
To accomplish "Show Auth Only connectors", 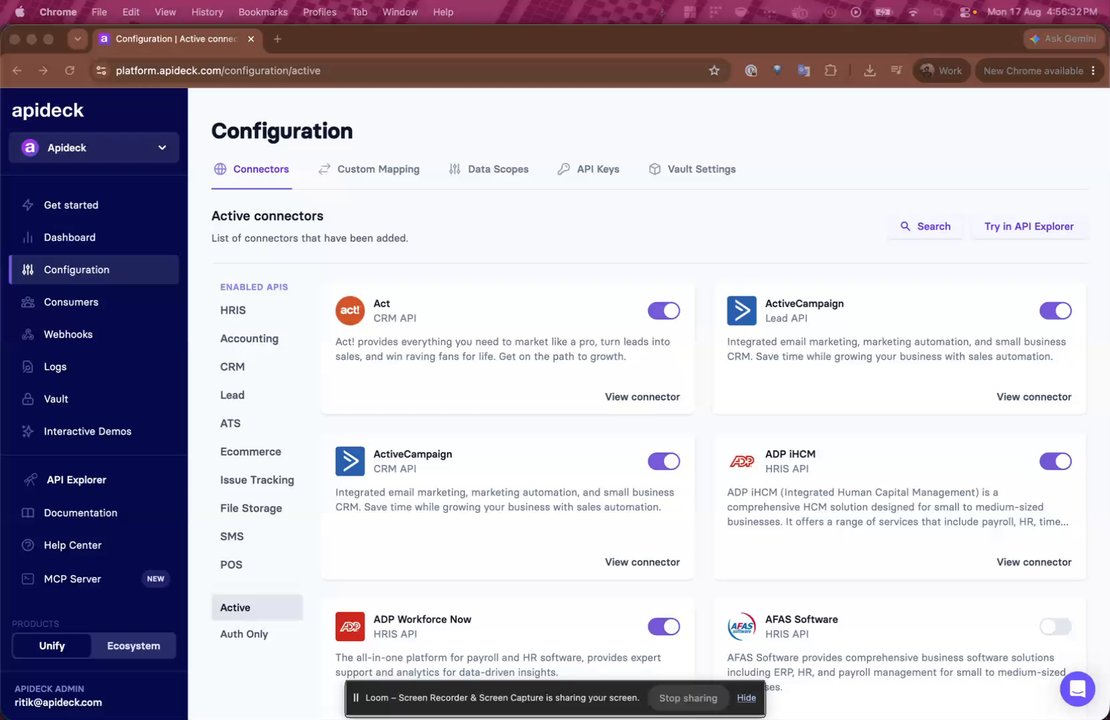I will (244, 634).
